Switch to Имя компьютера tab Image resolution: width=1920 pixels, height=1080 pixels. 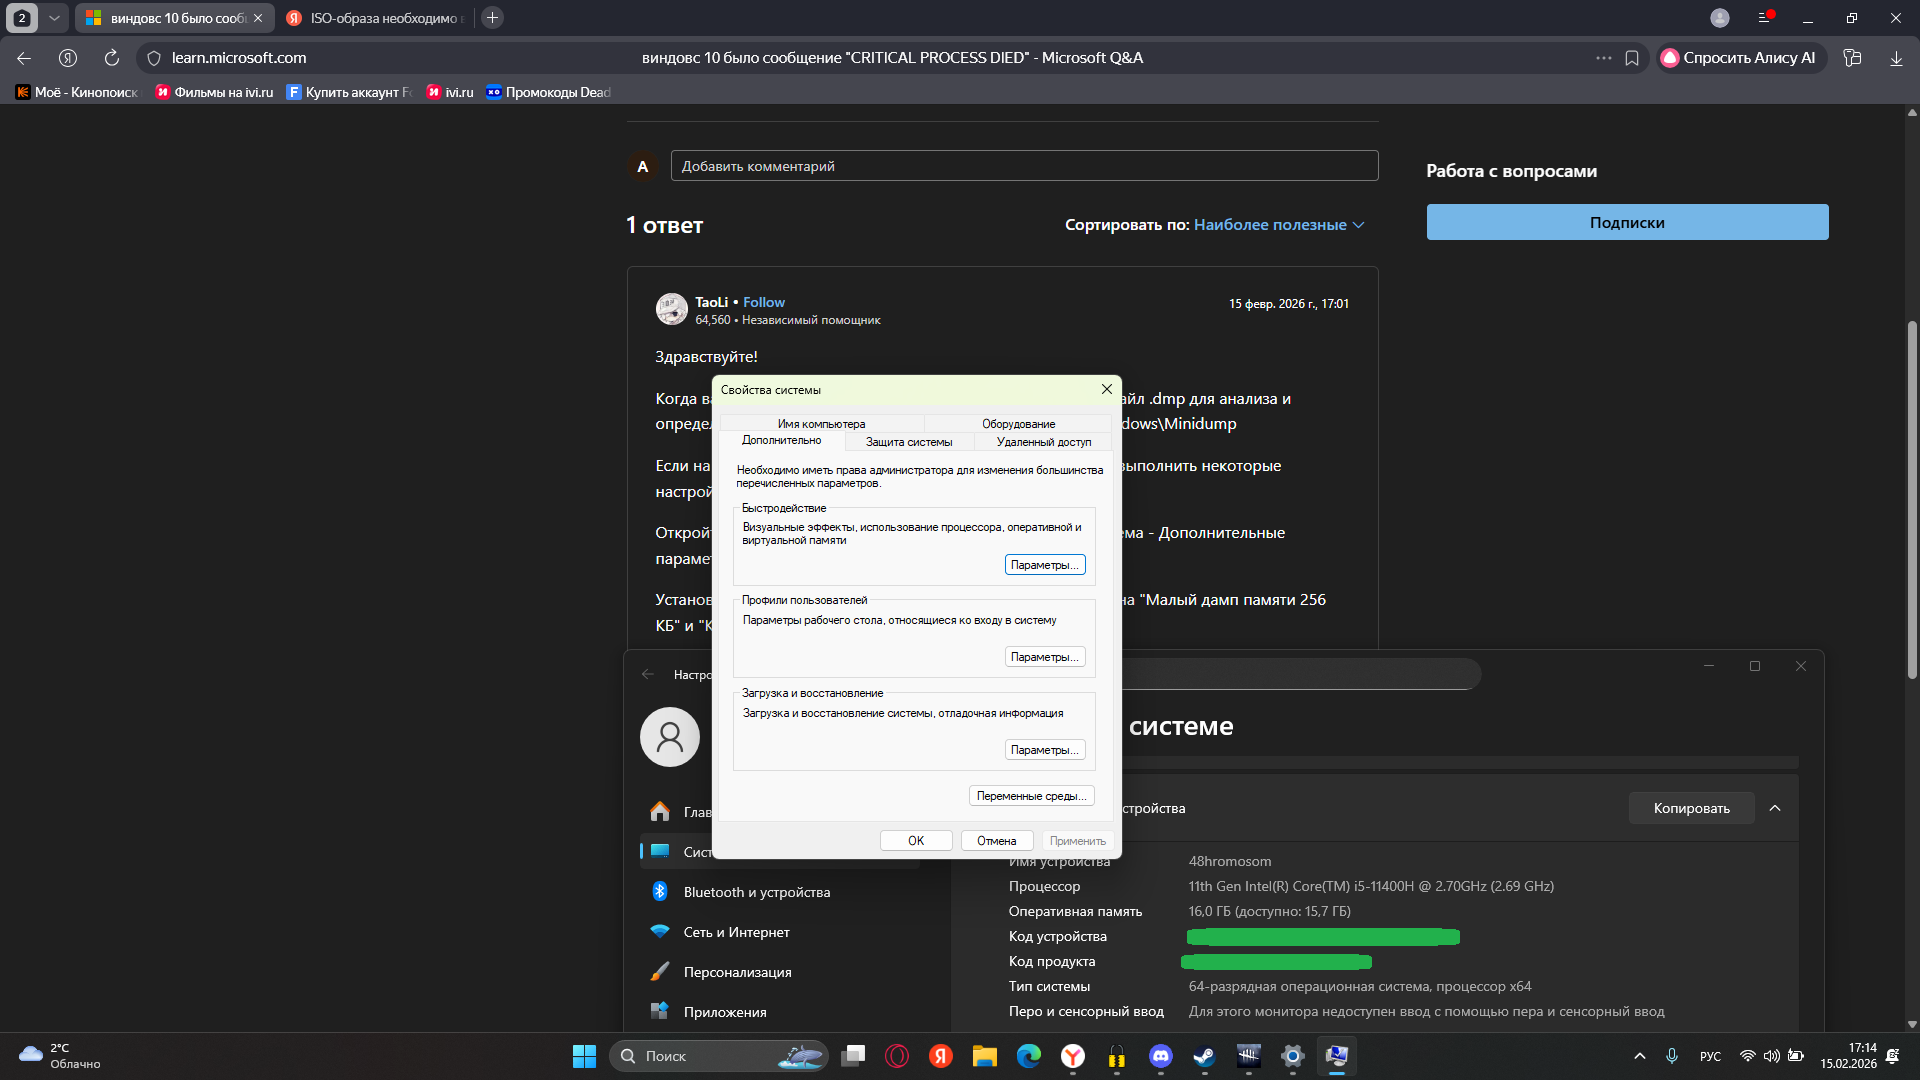821,424
